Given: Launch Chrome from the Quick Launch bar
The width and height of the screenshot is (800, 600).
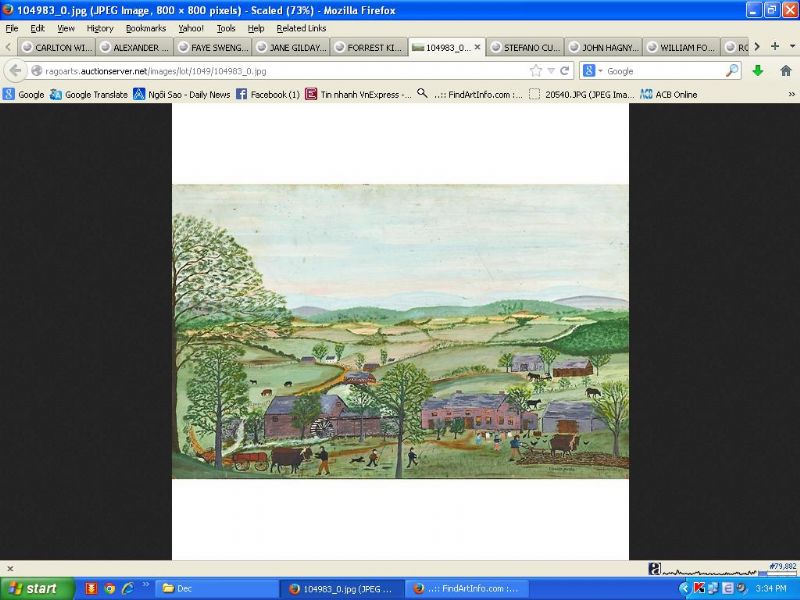Looking at the screenshot, I should tap(109, 588).
